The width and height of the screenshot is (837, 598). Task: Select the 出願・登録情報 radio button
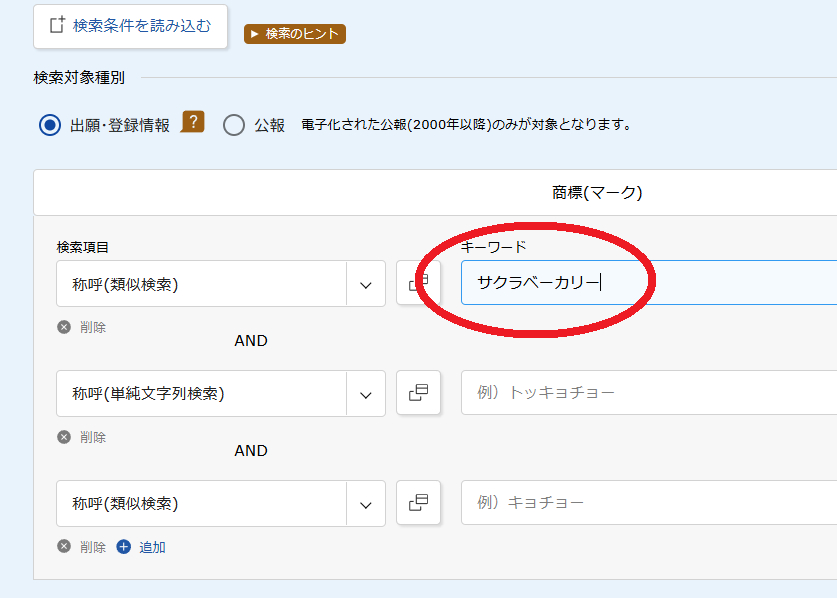[x=50, y=125]
